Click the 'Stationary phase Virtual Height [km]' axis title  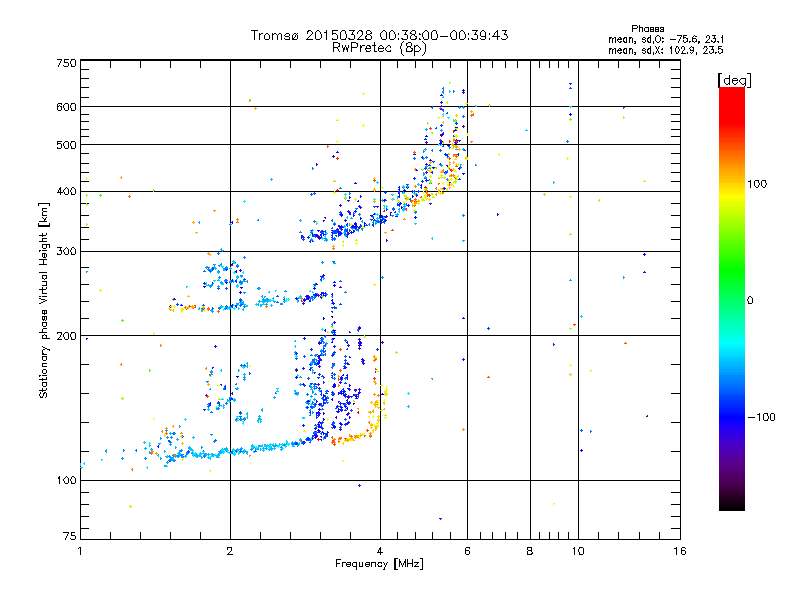(43, 300)
